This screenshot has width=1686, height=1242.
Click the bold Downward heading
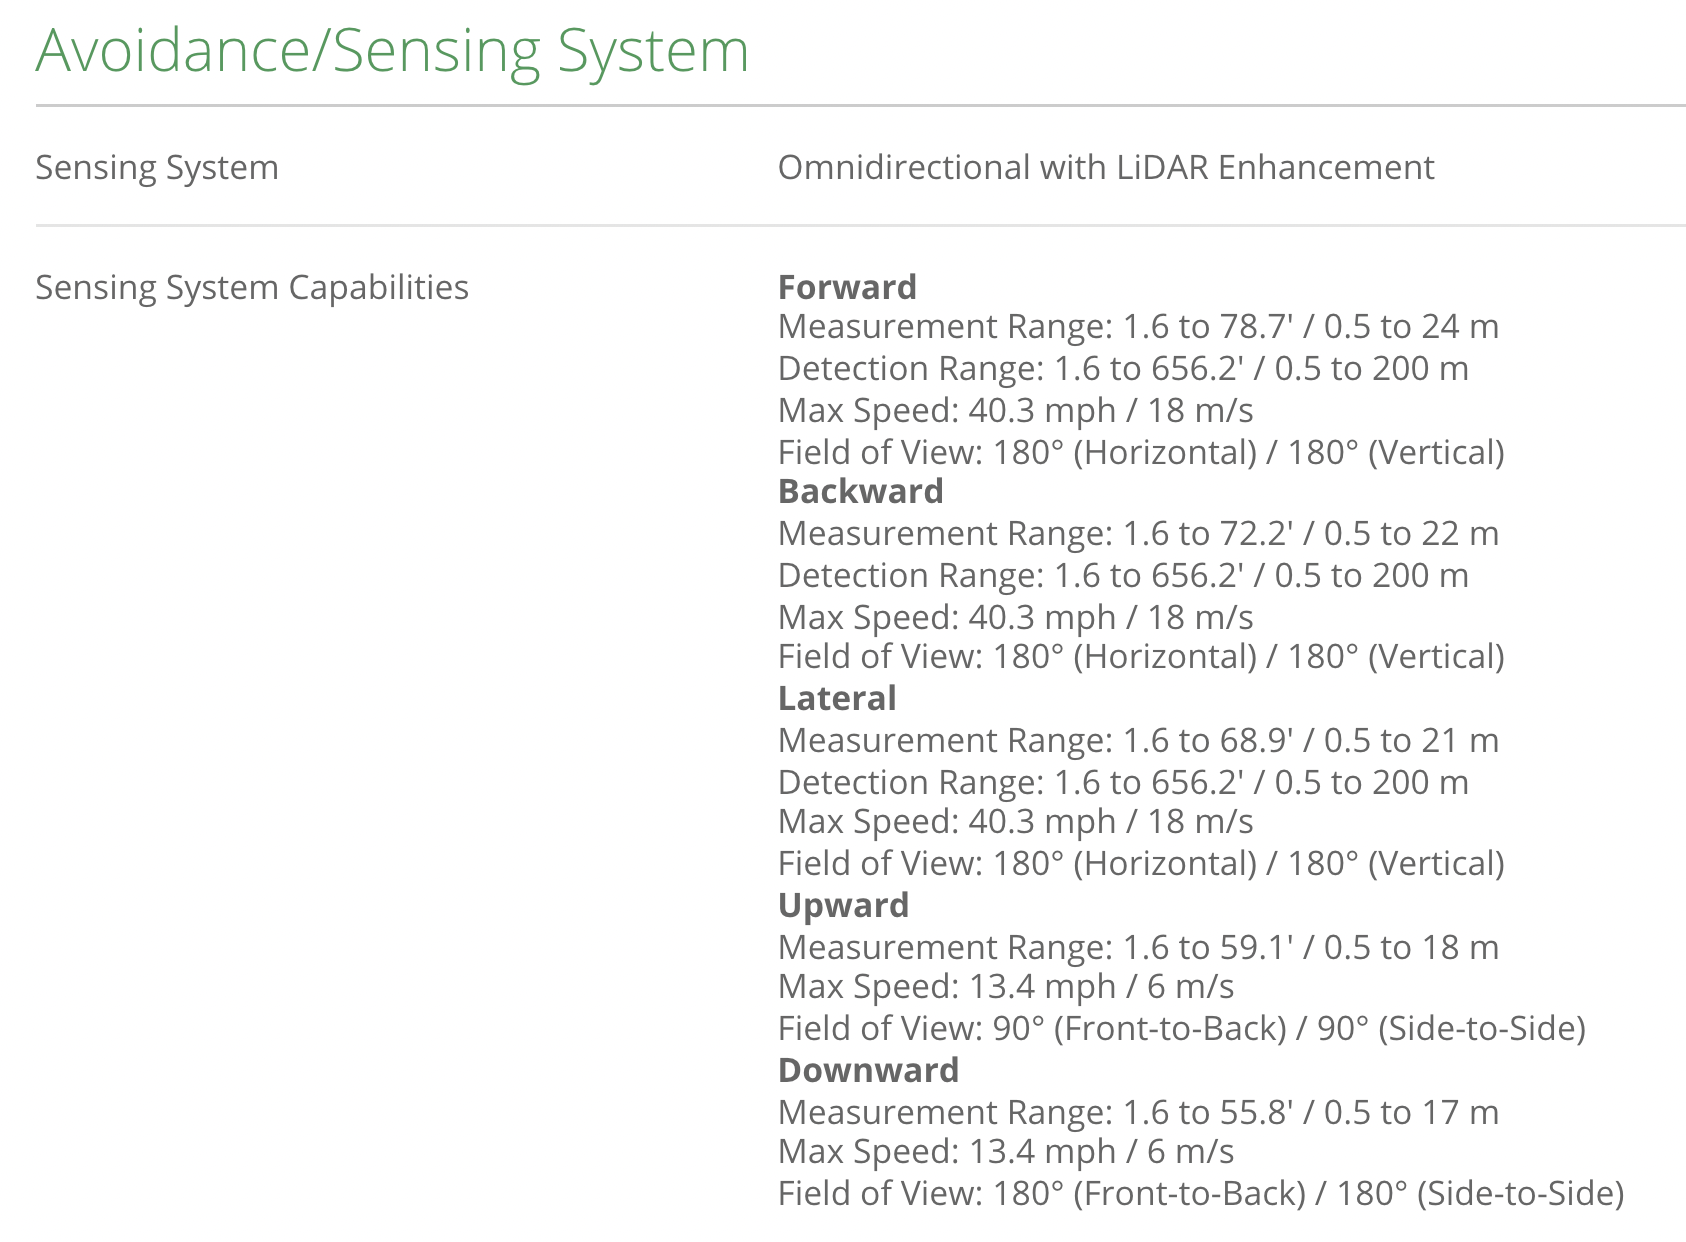click(x=868, y=1070)
